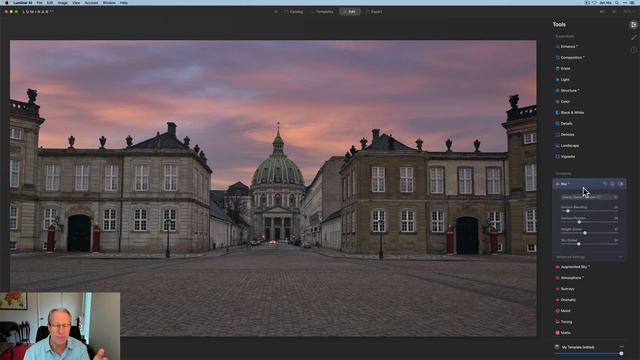Open the File menu
Screen dimensions: 640x360
click(x=39, y=2)
